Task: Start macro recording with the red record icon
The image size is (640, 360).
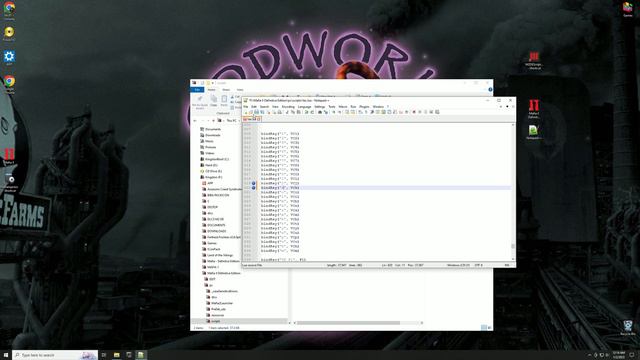Action: 414,112
